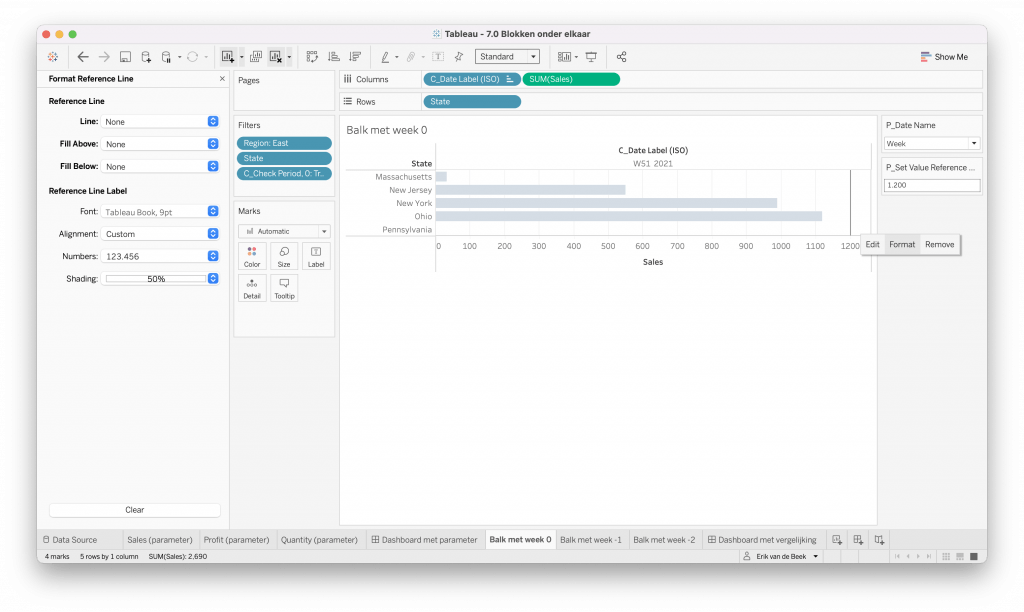Viewport: 1024px width, 612px height.
Task: Open Presentation mode from the toolbar
Action: pyautogui.click(x=591, y=57)
